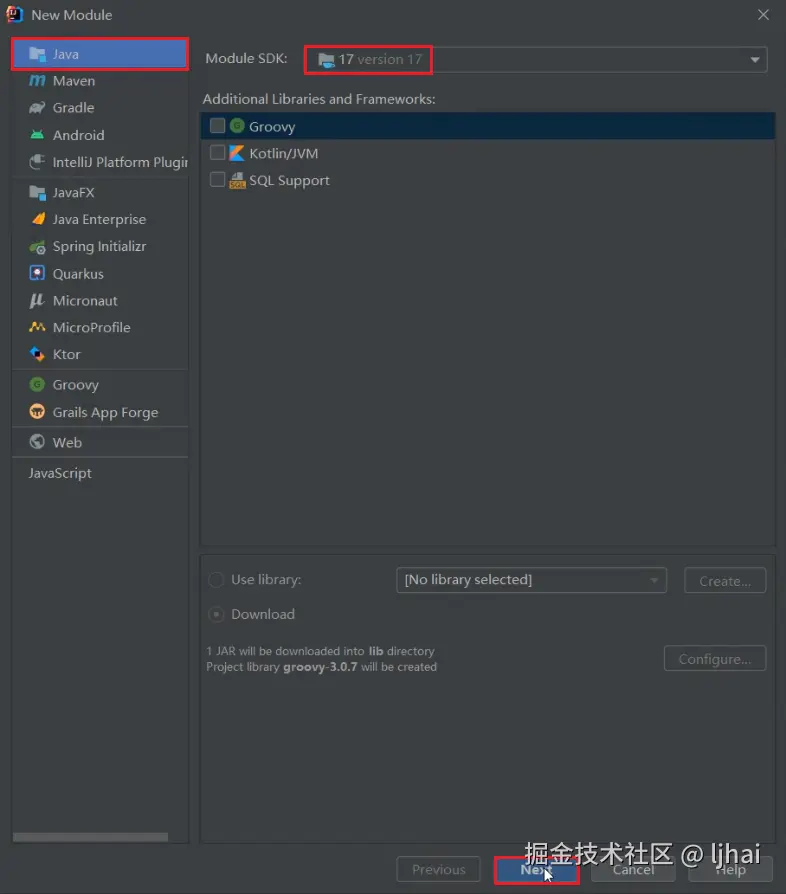This screenshot has height=894, width=786.
Task: Select the 'JavaFX' list entry
Action: pyautogui.click(x=100, y=193)
